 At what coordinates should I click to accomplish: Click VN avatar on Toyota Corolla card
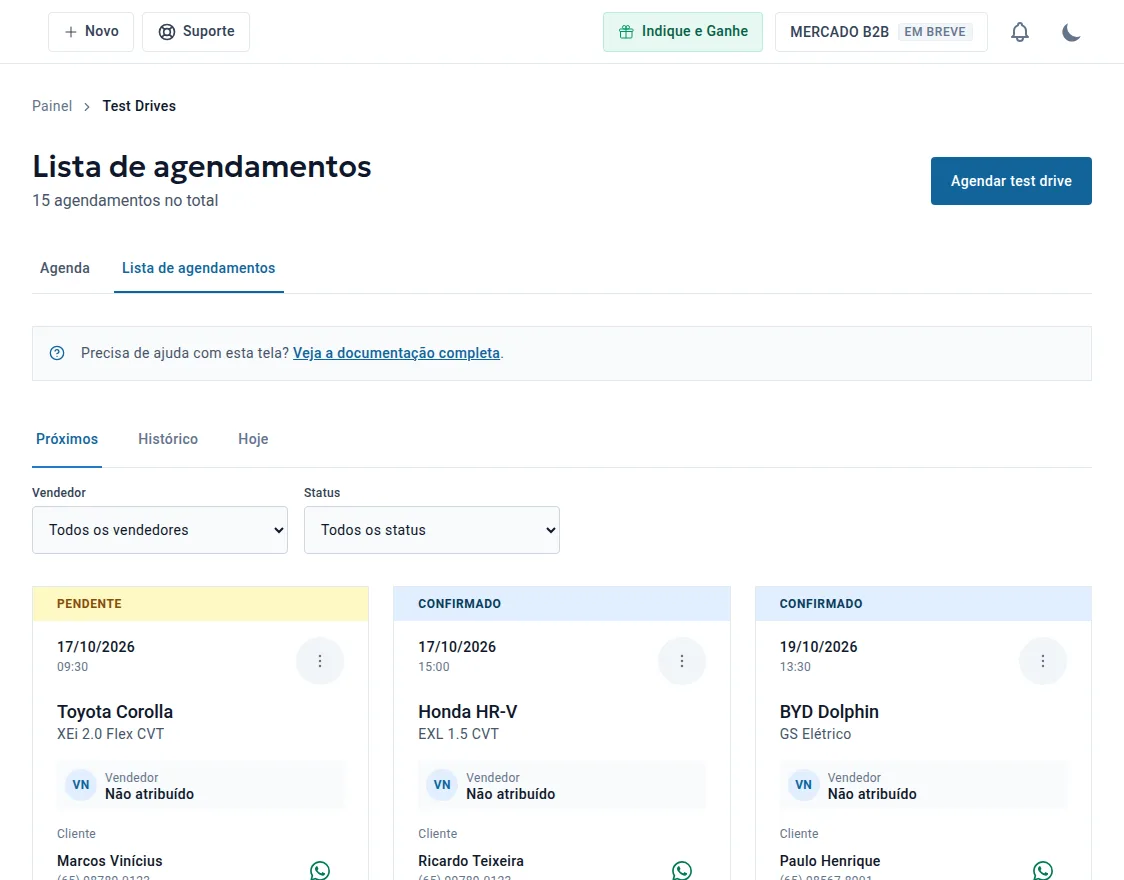point(81,785)
